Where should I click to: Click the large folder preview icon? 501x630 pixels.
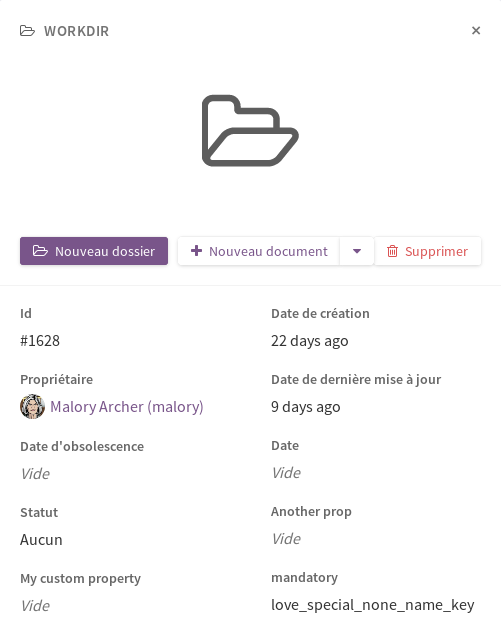click(250, 131)
